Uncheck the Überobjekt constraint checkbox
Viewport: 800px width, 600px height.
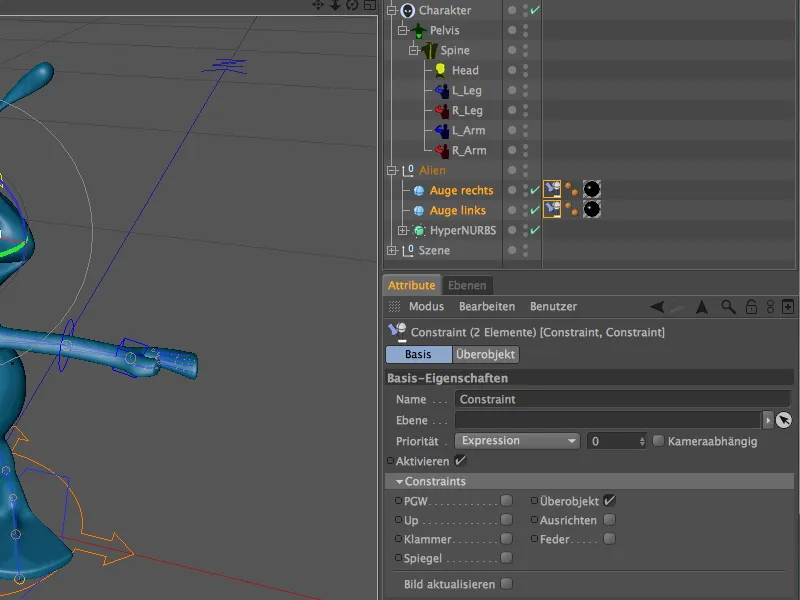click(x=610, y=501)
